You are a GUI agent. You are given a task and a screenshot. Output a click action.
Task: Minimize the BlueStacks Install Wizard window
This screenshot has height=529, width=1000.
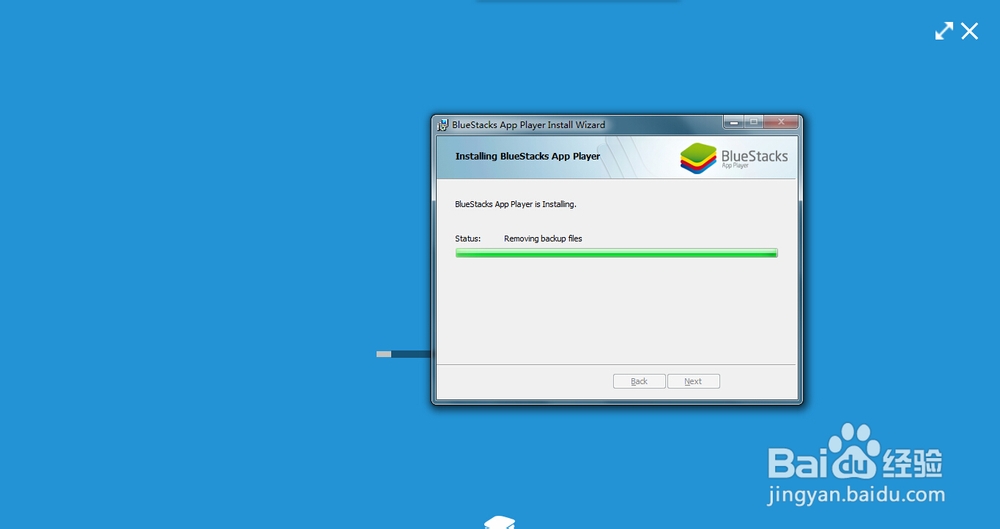tap(734, 121)
